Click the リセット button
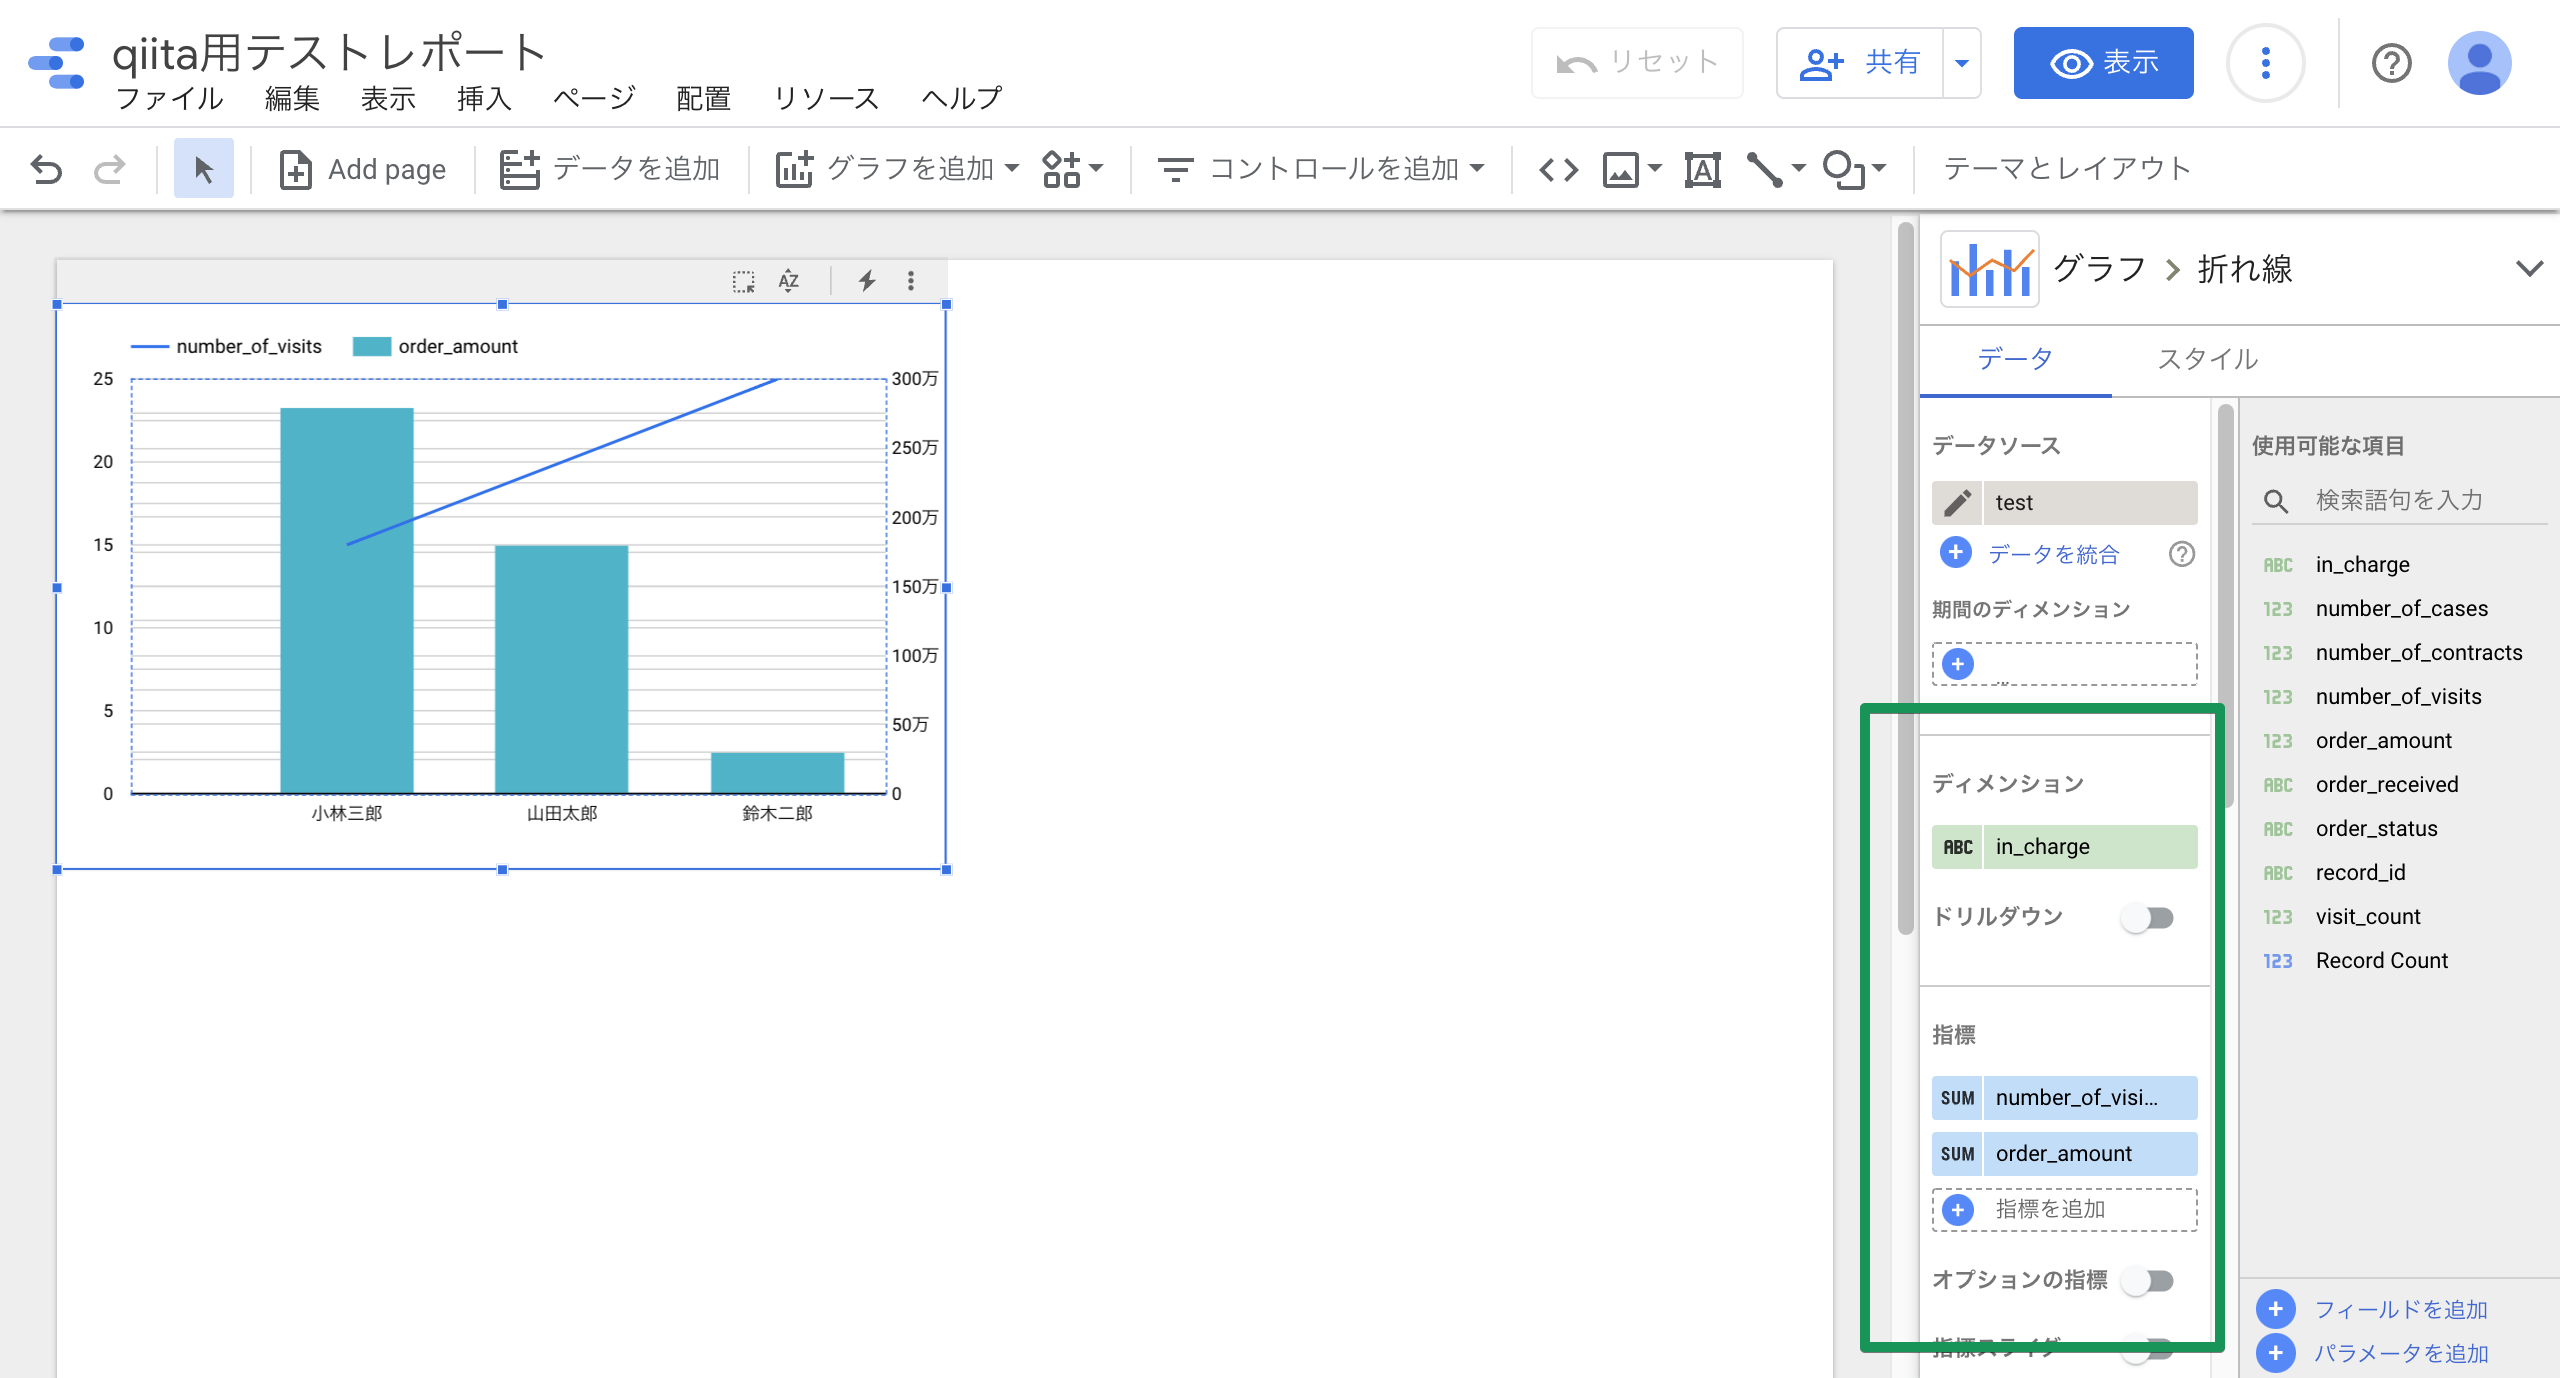 point(1637,63)
